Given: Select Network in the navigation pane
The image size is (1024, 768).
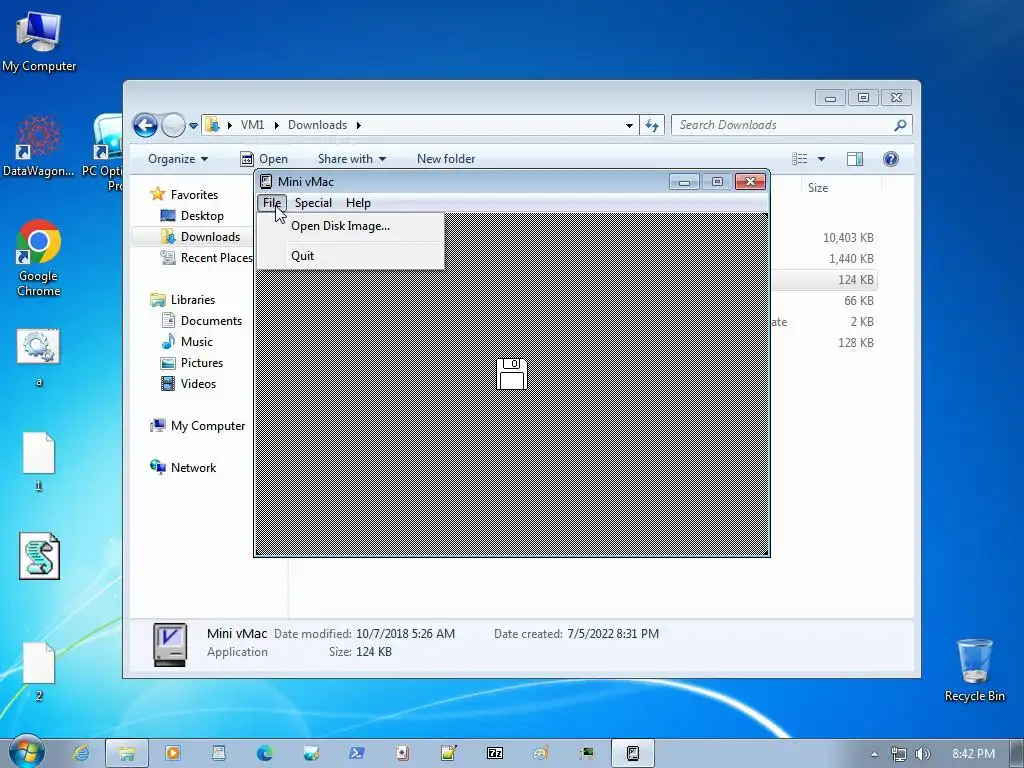Looking at the screenshot, I should [x=193, y=468].
